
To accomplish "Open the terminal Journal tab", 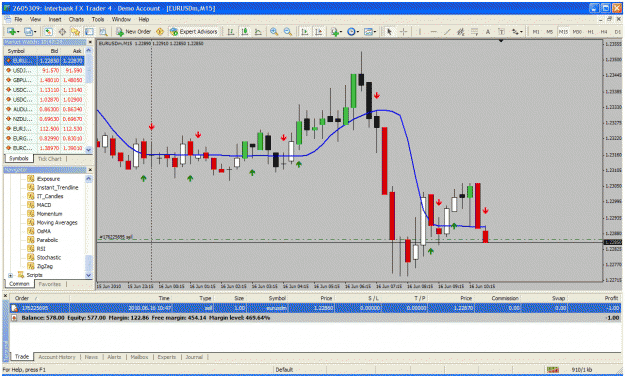I will click(194, 357).
